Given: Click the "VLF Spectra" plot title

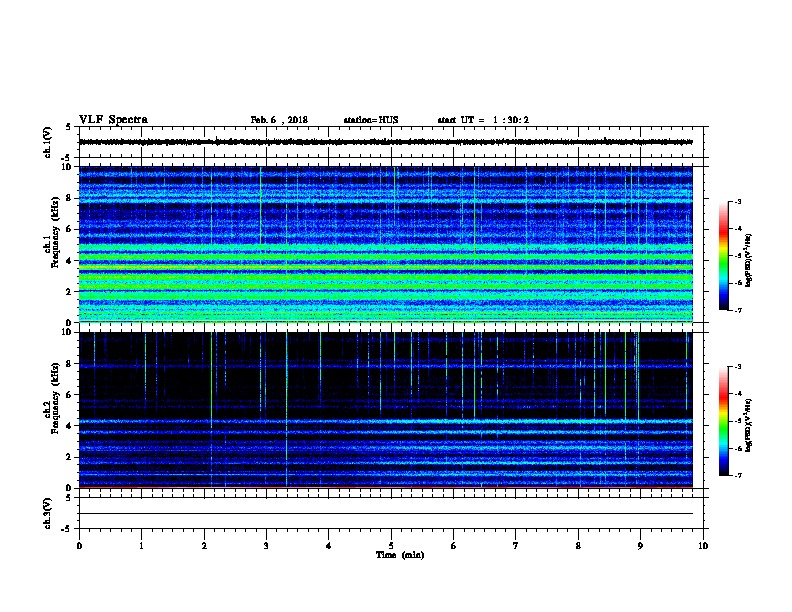Looking at the screenshot, I should (x=113, y=120).
